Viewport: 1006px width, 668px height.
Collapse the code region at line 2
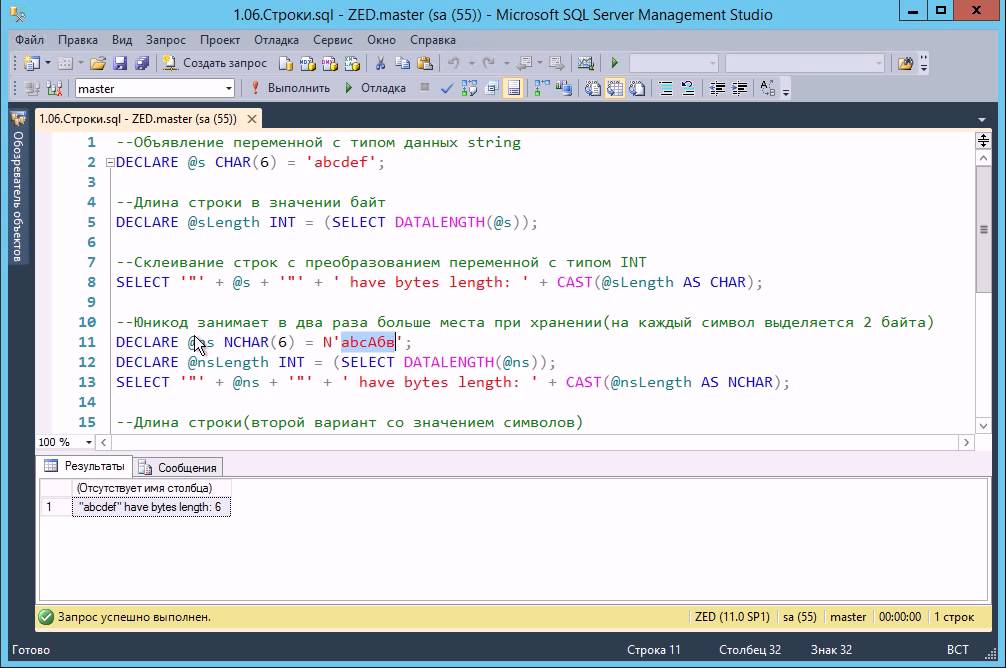pyautogui.click(x=110, y=162)
